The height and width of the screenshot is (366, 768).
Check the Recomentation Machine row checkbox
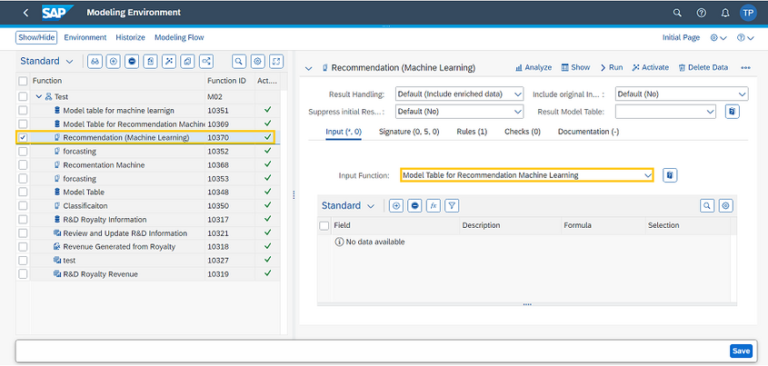23,165
